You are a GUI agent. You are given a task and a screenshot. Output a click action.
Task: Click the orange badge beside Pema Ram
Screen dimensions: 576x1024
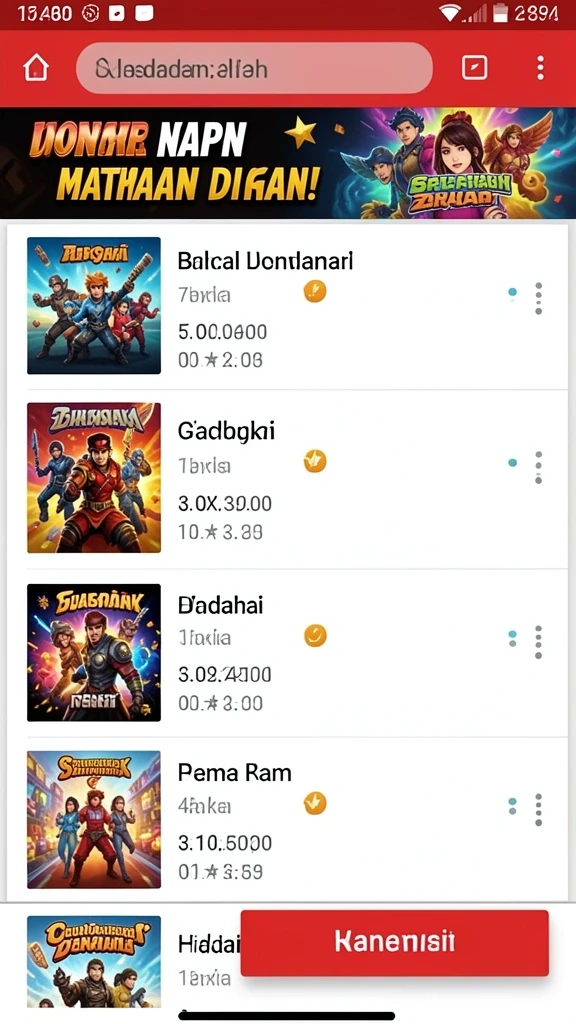coord(315,803)
